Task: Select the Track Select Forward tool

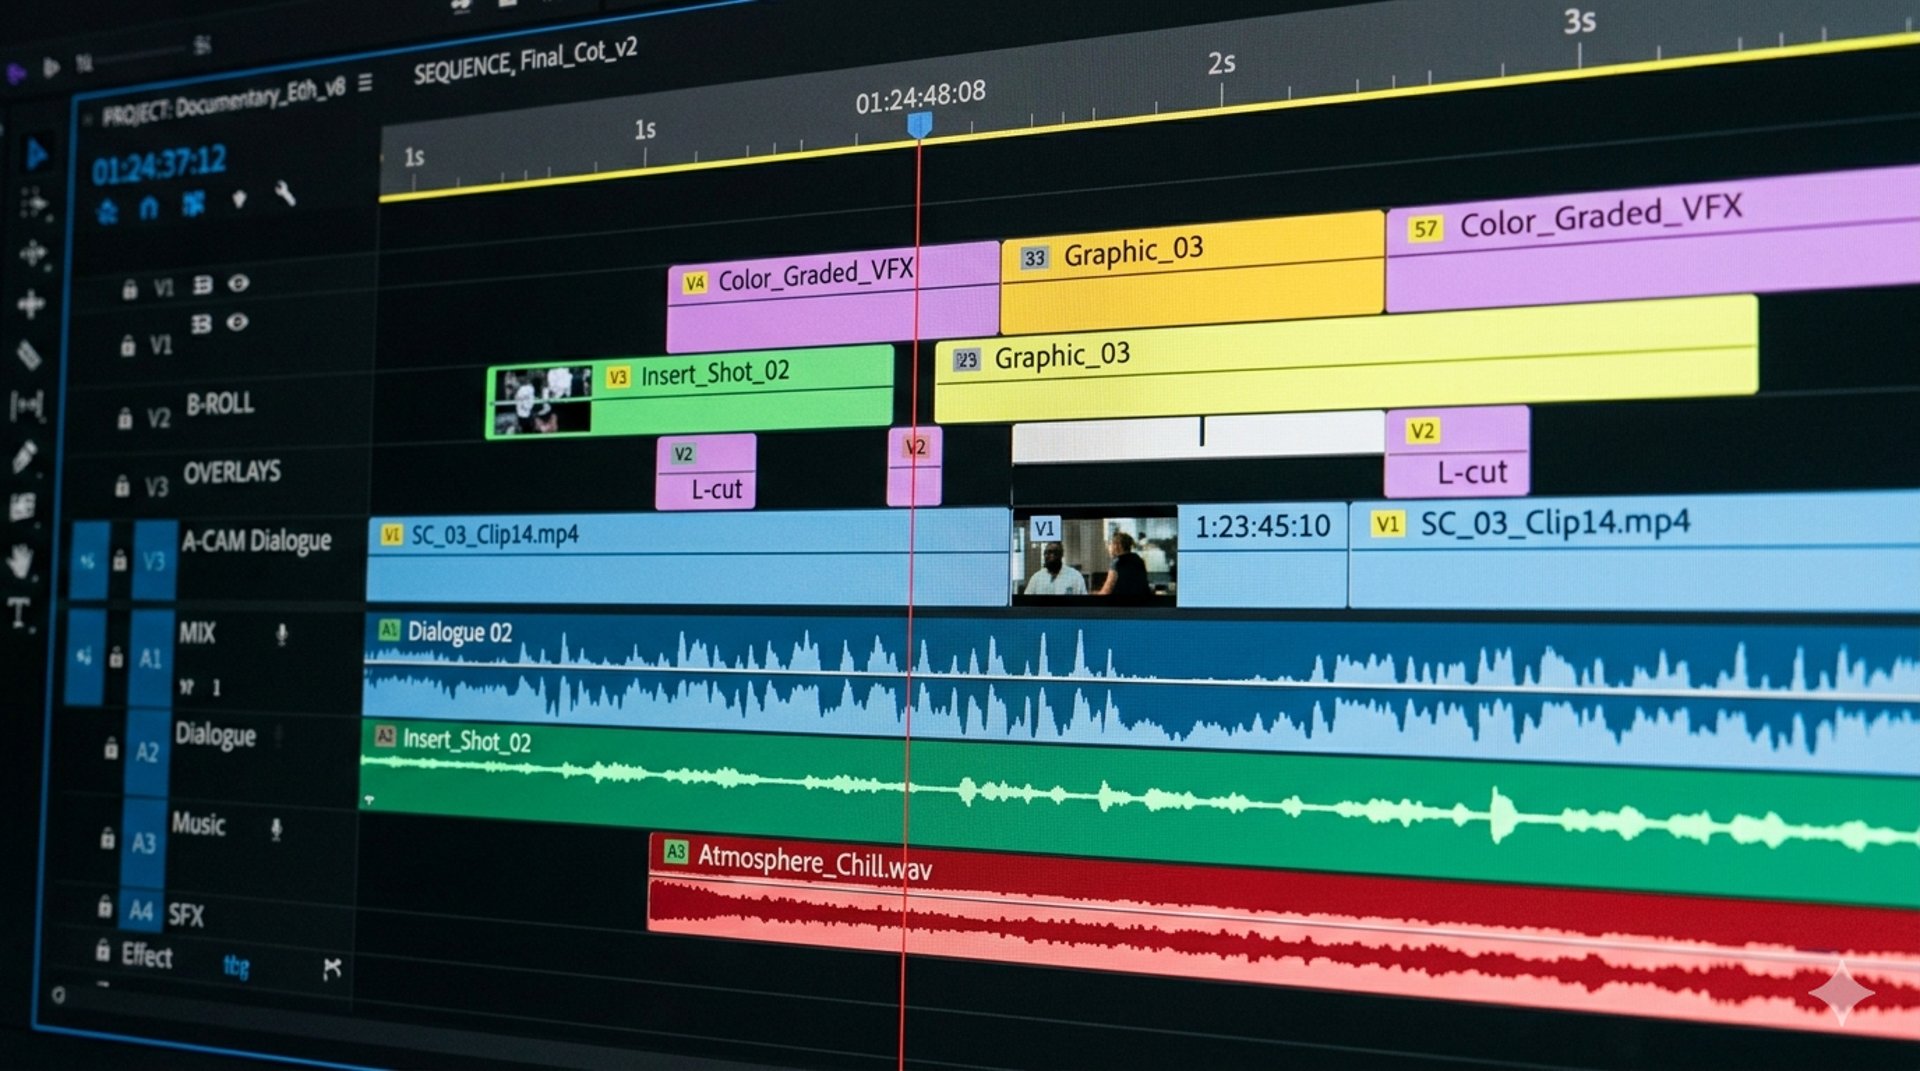Action: pyautogui.click(x=34, y=204)
